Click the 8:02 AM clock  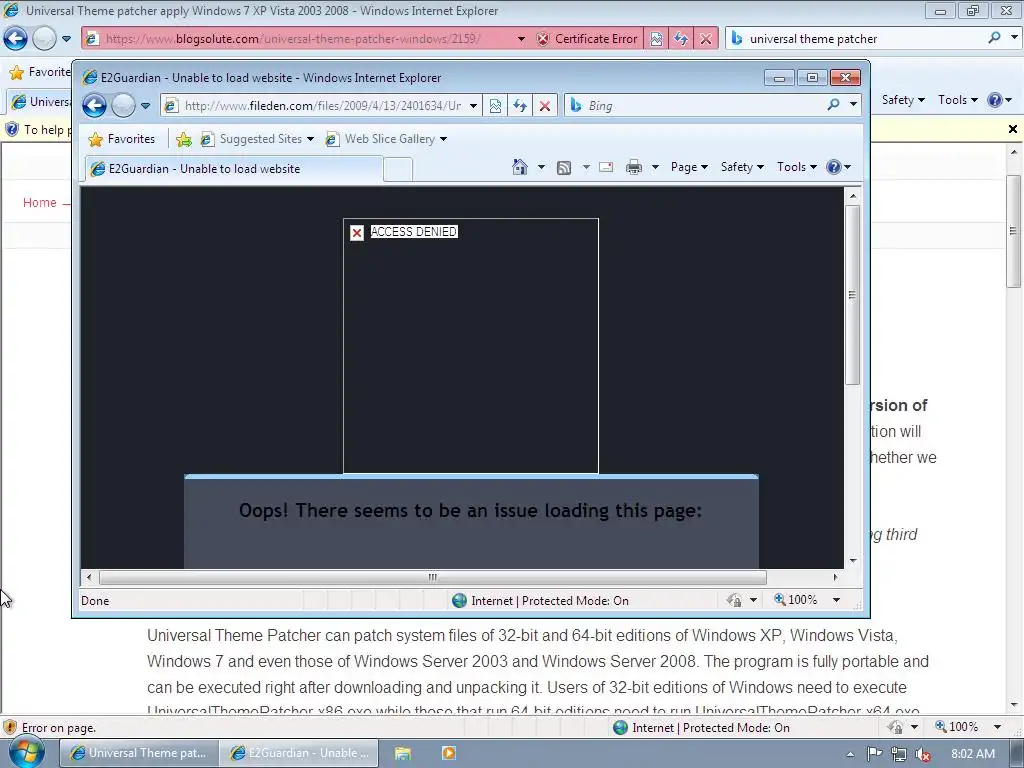pos(972,754)
